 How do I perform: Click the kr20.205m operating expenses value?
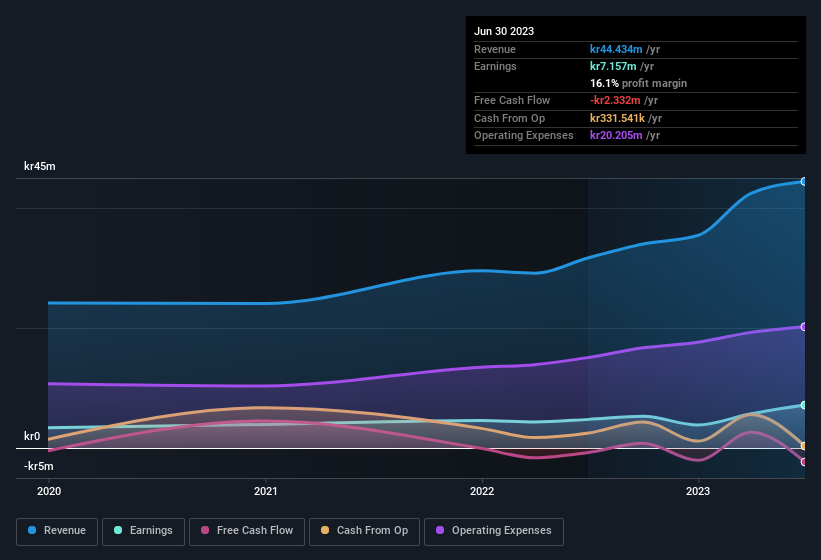[x=616, y=135]
